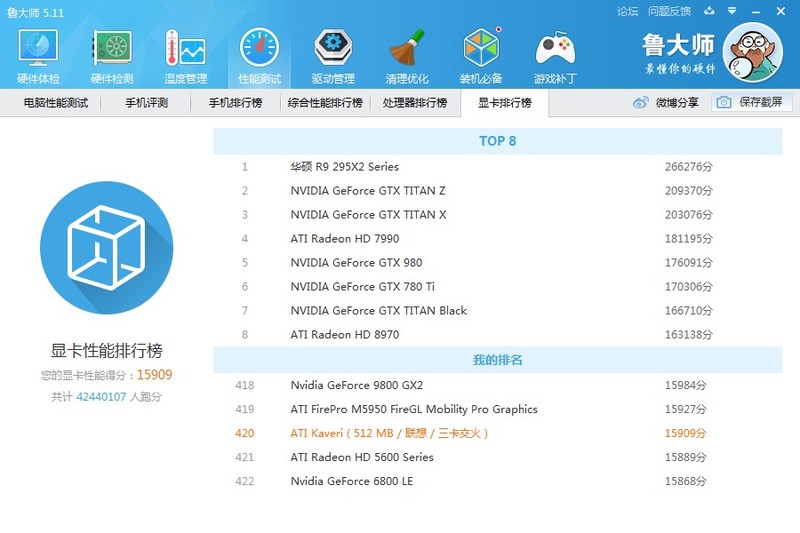Minimize the 鲁大师 window
The height and width of the screenshot is (533, 800).
(756, 11)
